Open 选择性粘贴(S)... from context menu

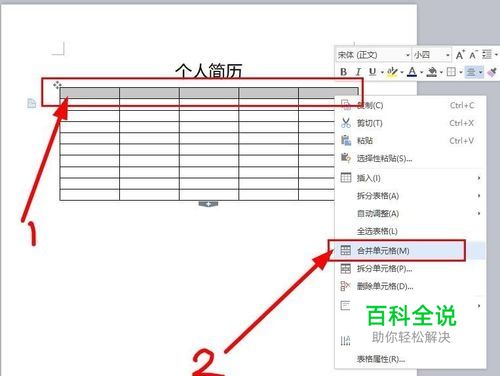point(410,158)
